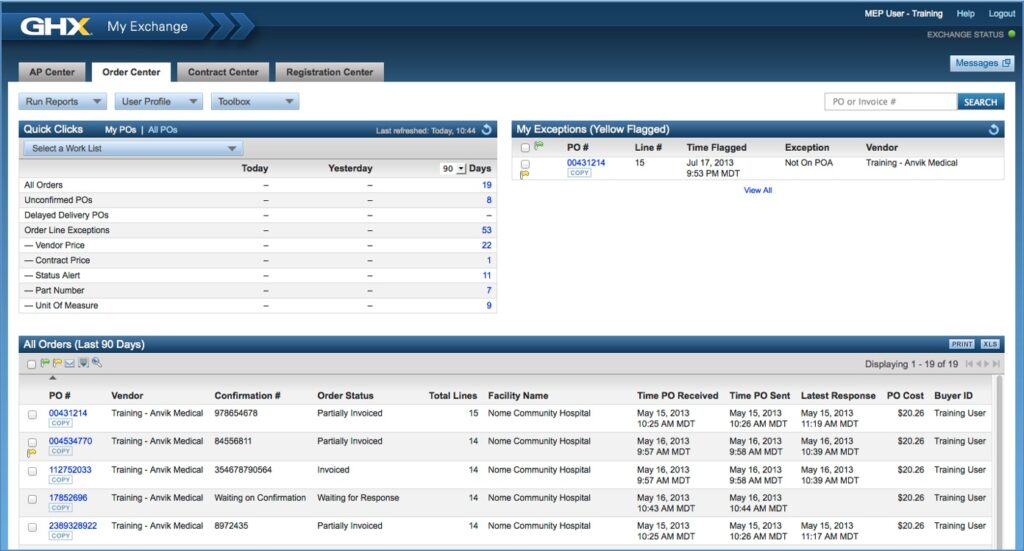This screenshot has height=551, width=1024.
Task: Click the envelope email icon in All Orders toolbar
Action: [x=70, y=363]
